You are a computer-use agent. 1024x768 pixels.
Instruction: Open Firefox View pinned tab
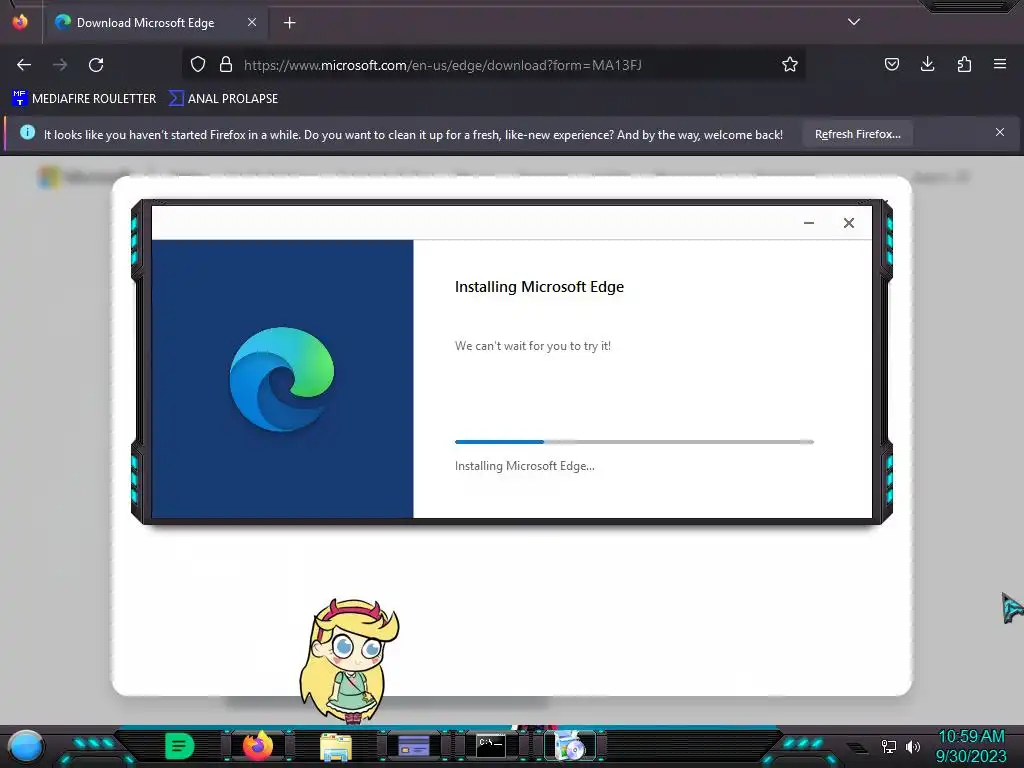(20, 22)
